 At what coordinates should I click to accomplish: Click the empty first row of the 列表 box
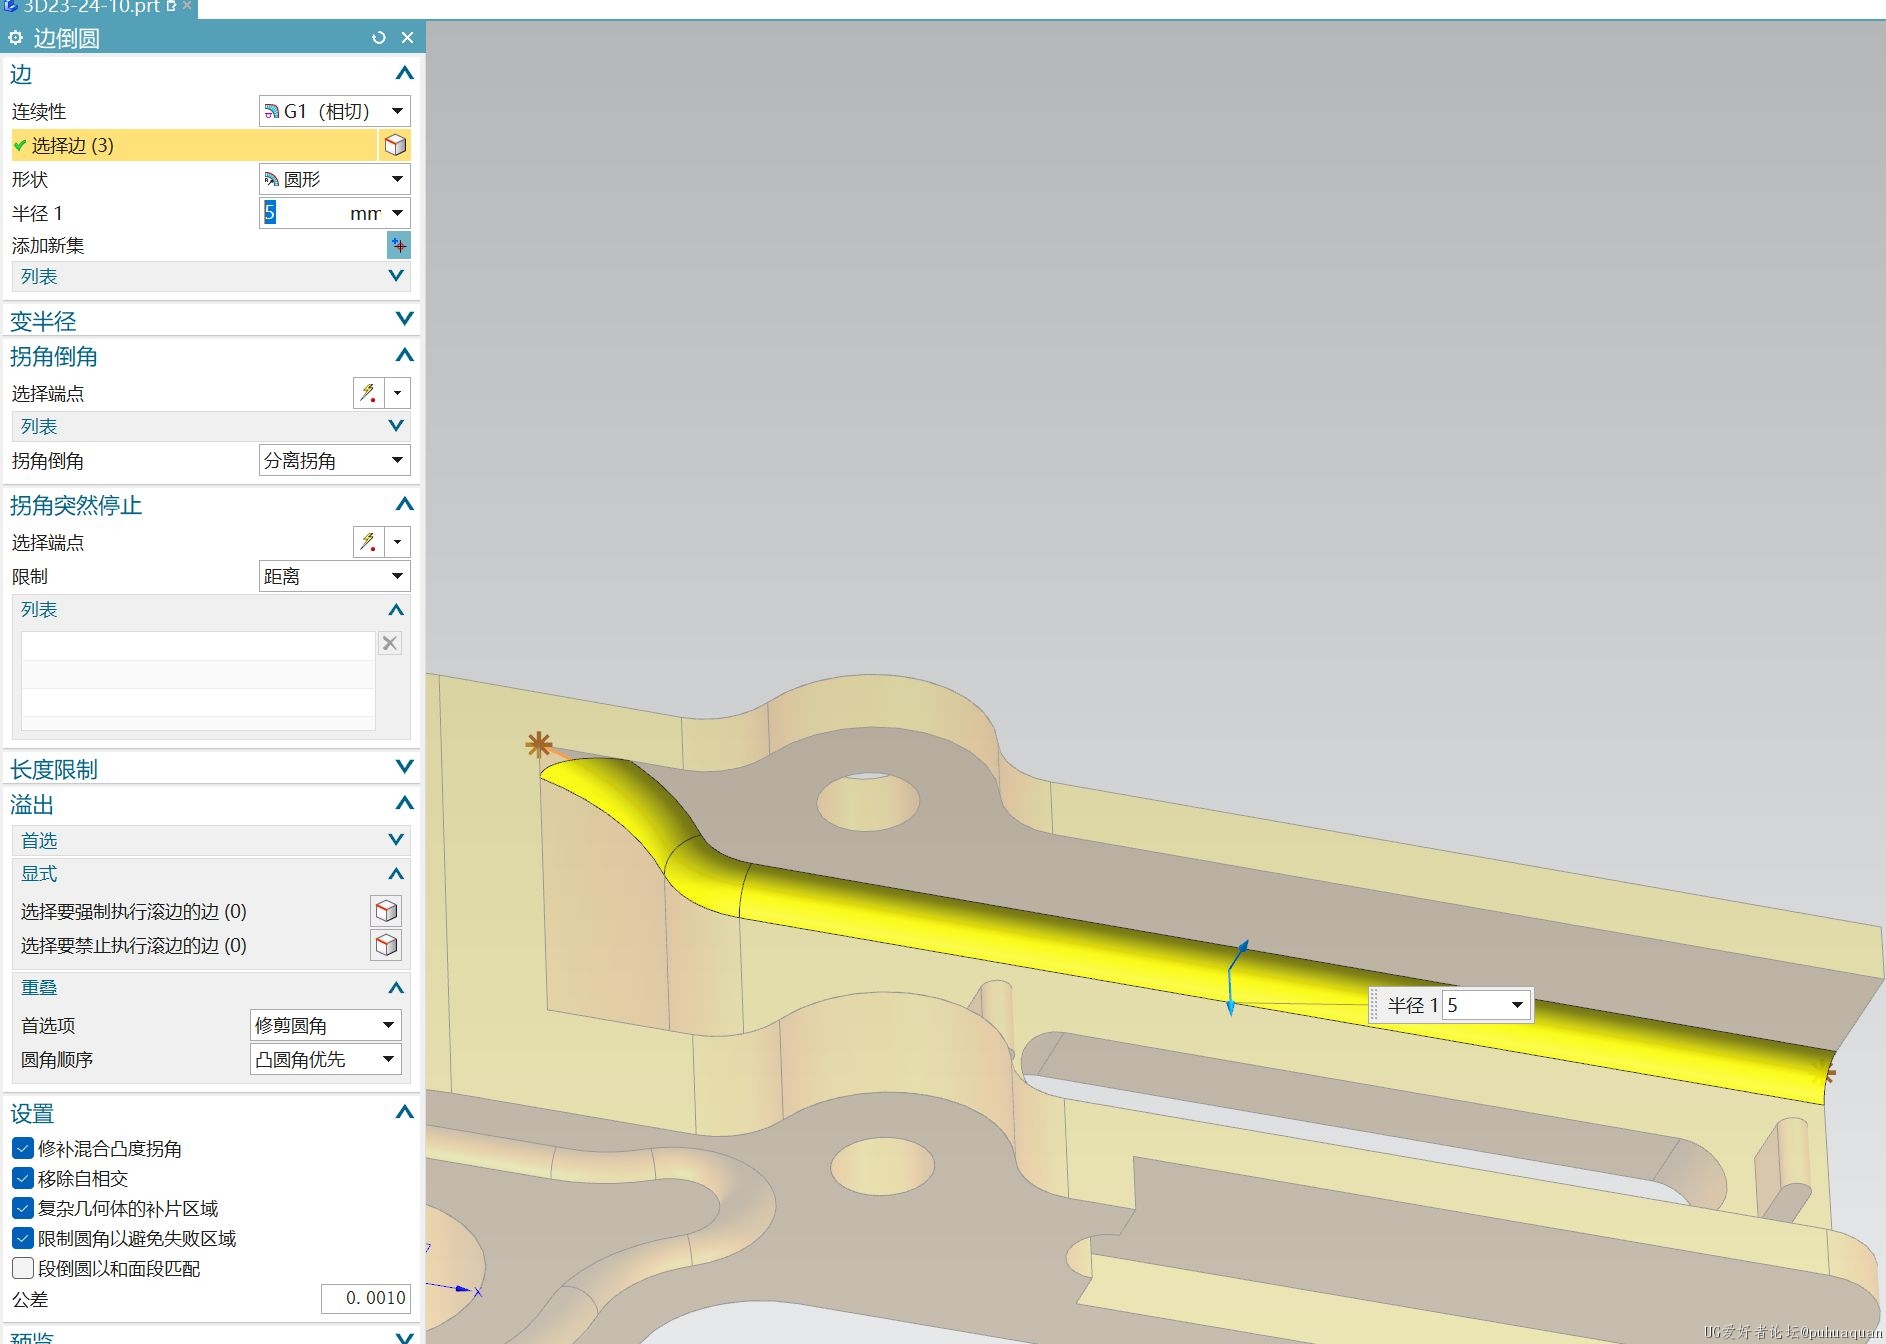pyautogui.click(x=198, y=645)
